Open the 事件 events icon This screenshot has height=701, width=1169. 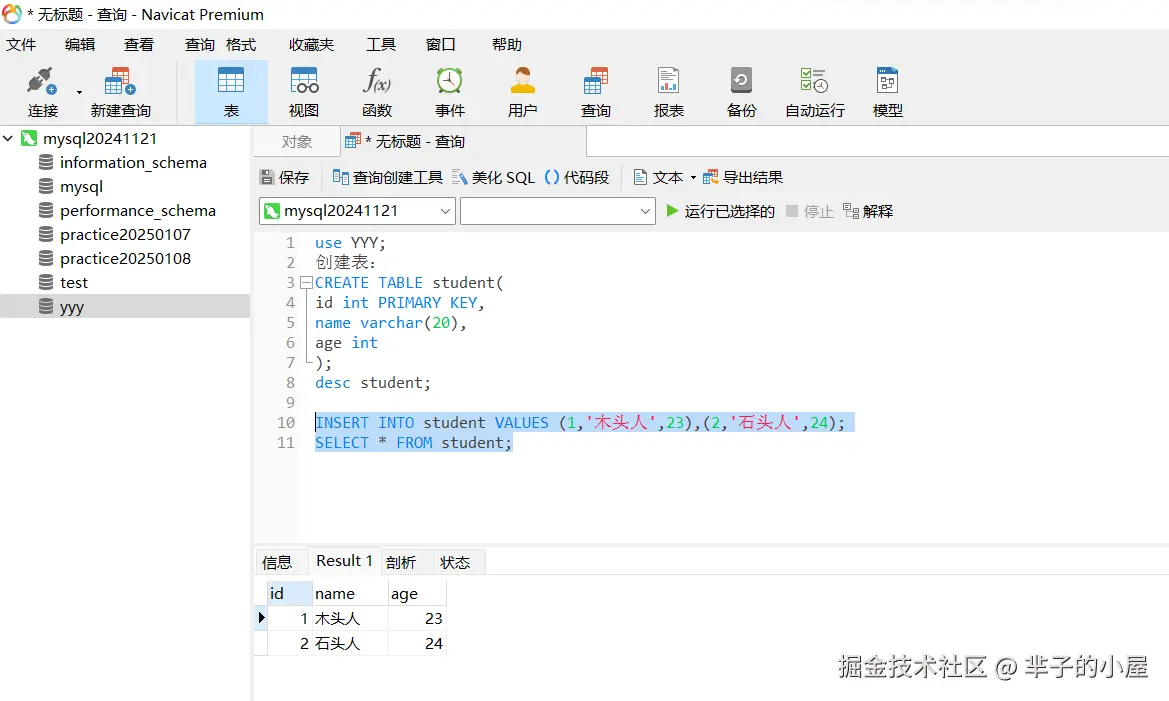[x=450, y=92]
